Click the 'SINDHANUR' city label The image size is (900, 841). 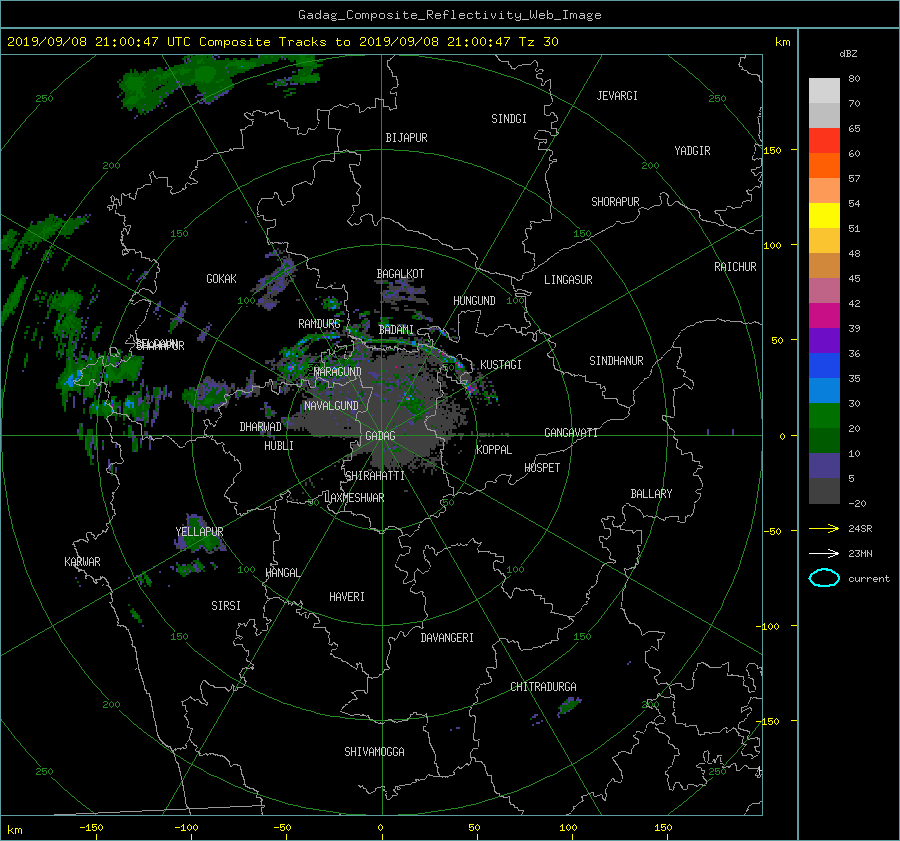[616, 361]
